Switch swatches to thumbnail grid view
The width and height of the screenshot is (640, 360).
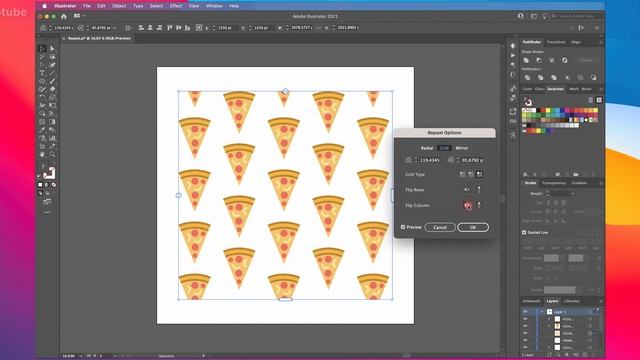coord(599,100)
